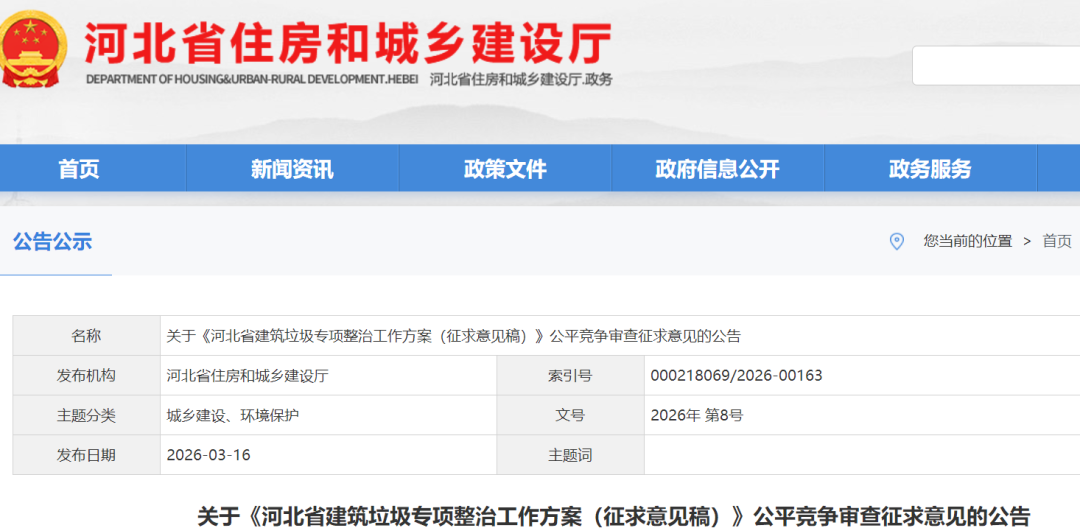Select the 公告公示 section tab

(52, 241)
